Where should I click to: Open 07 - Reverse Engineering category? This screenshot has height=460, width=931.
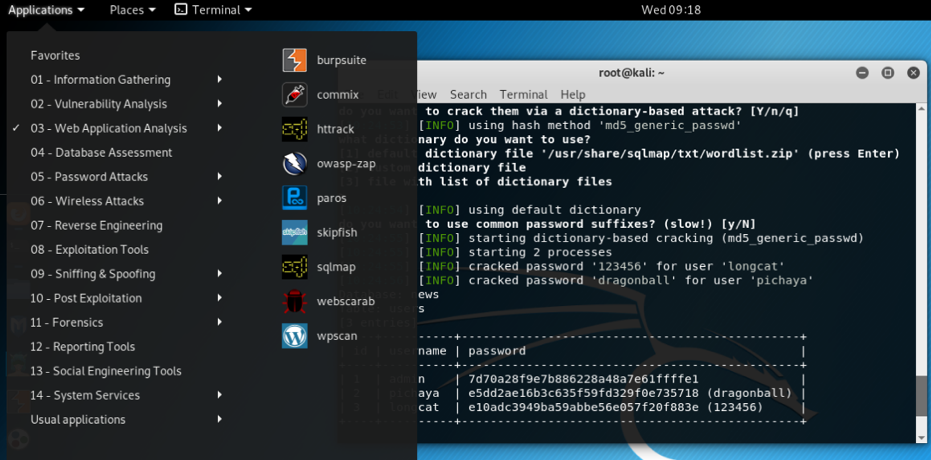(x=96, y=226)
